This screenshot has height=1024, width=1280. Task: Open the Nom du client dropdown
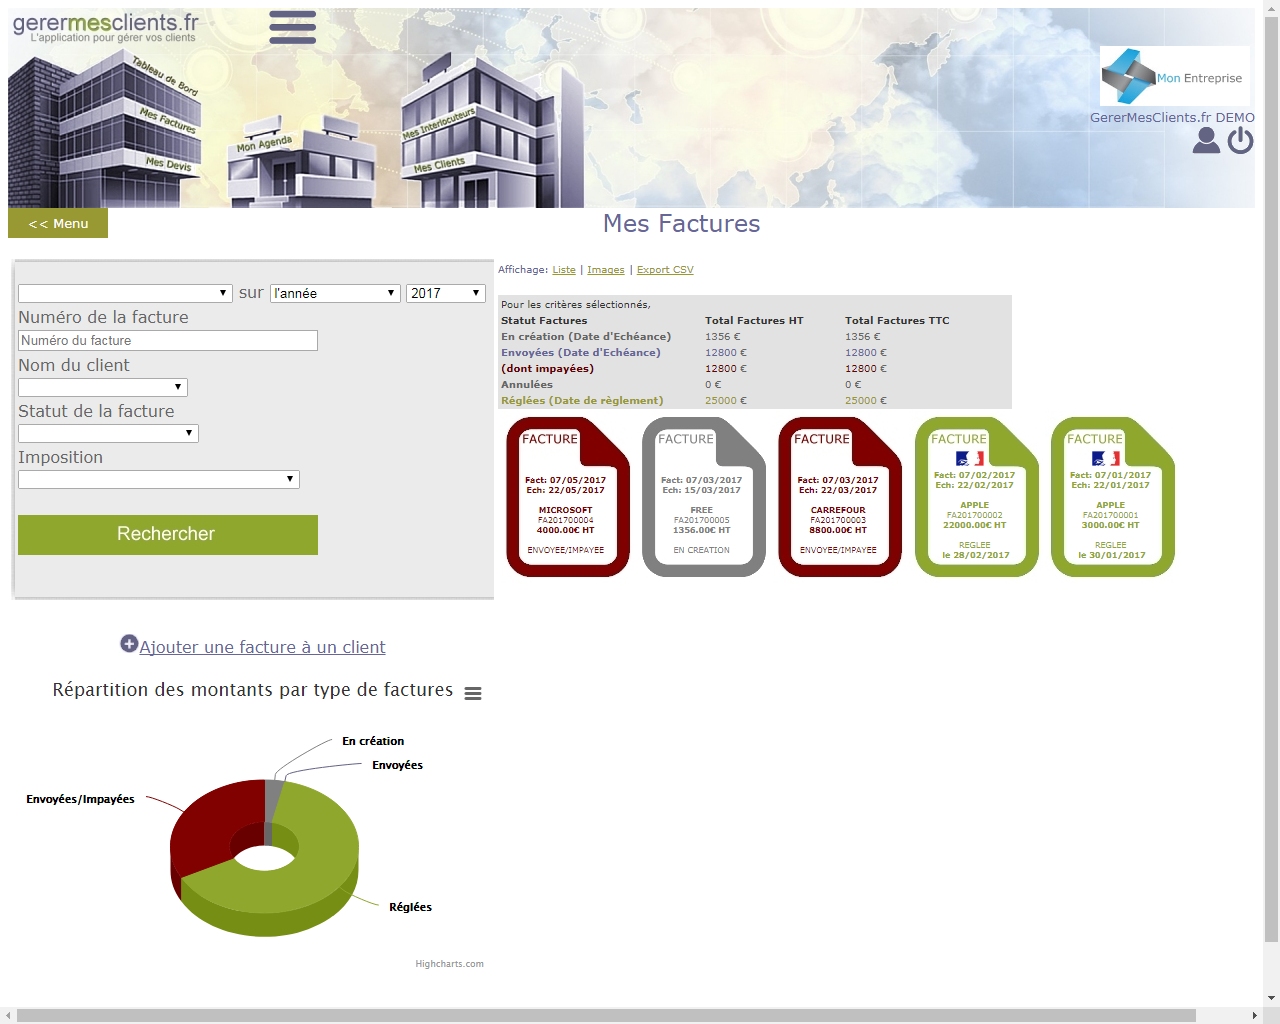[103, 387]
